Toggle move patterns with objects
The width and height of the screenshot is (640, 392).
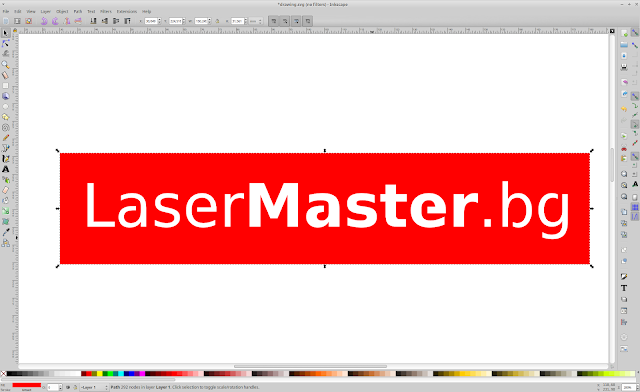(308, 21)
